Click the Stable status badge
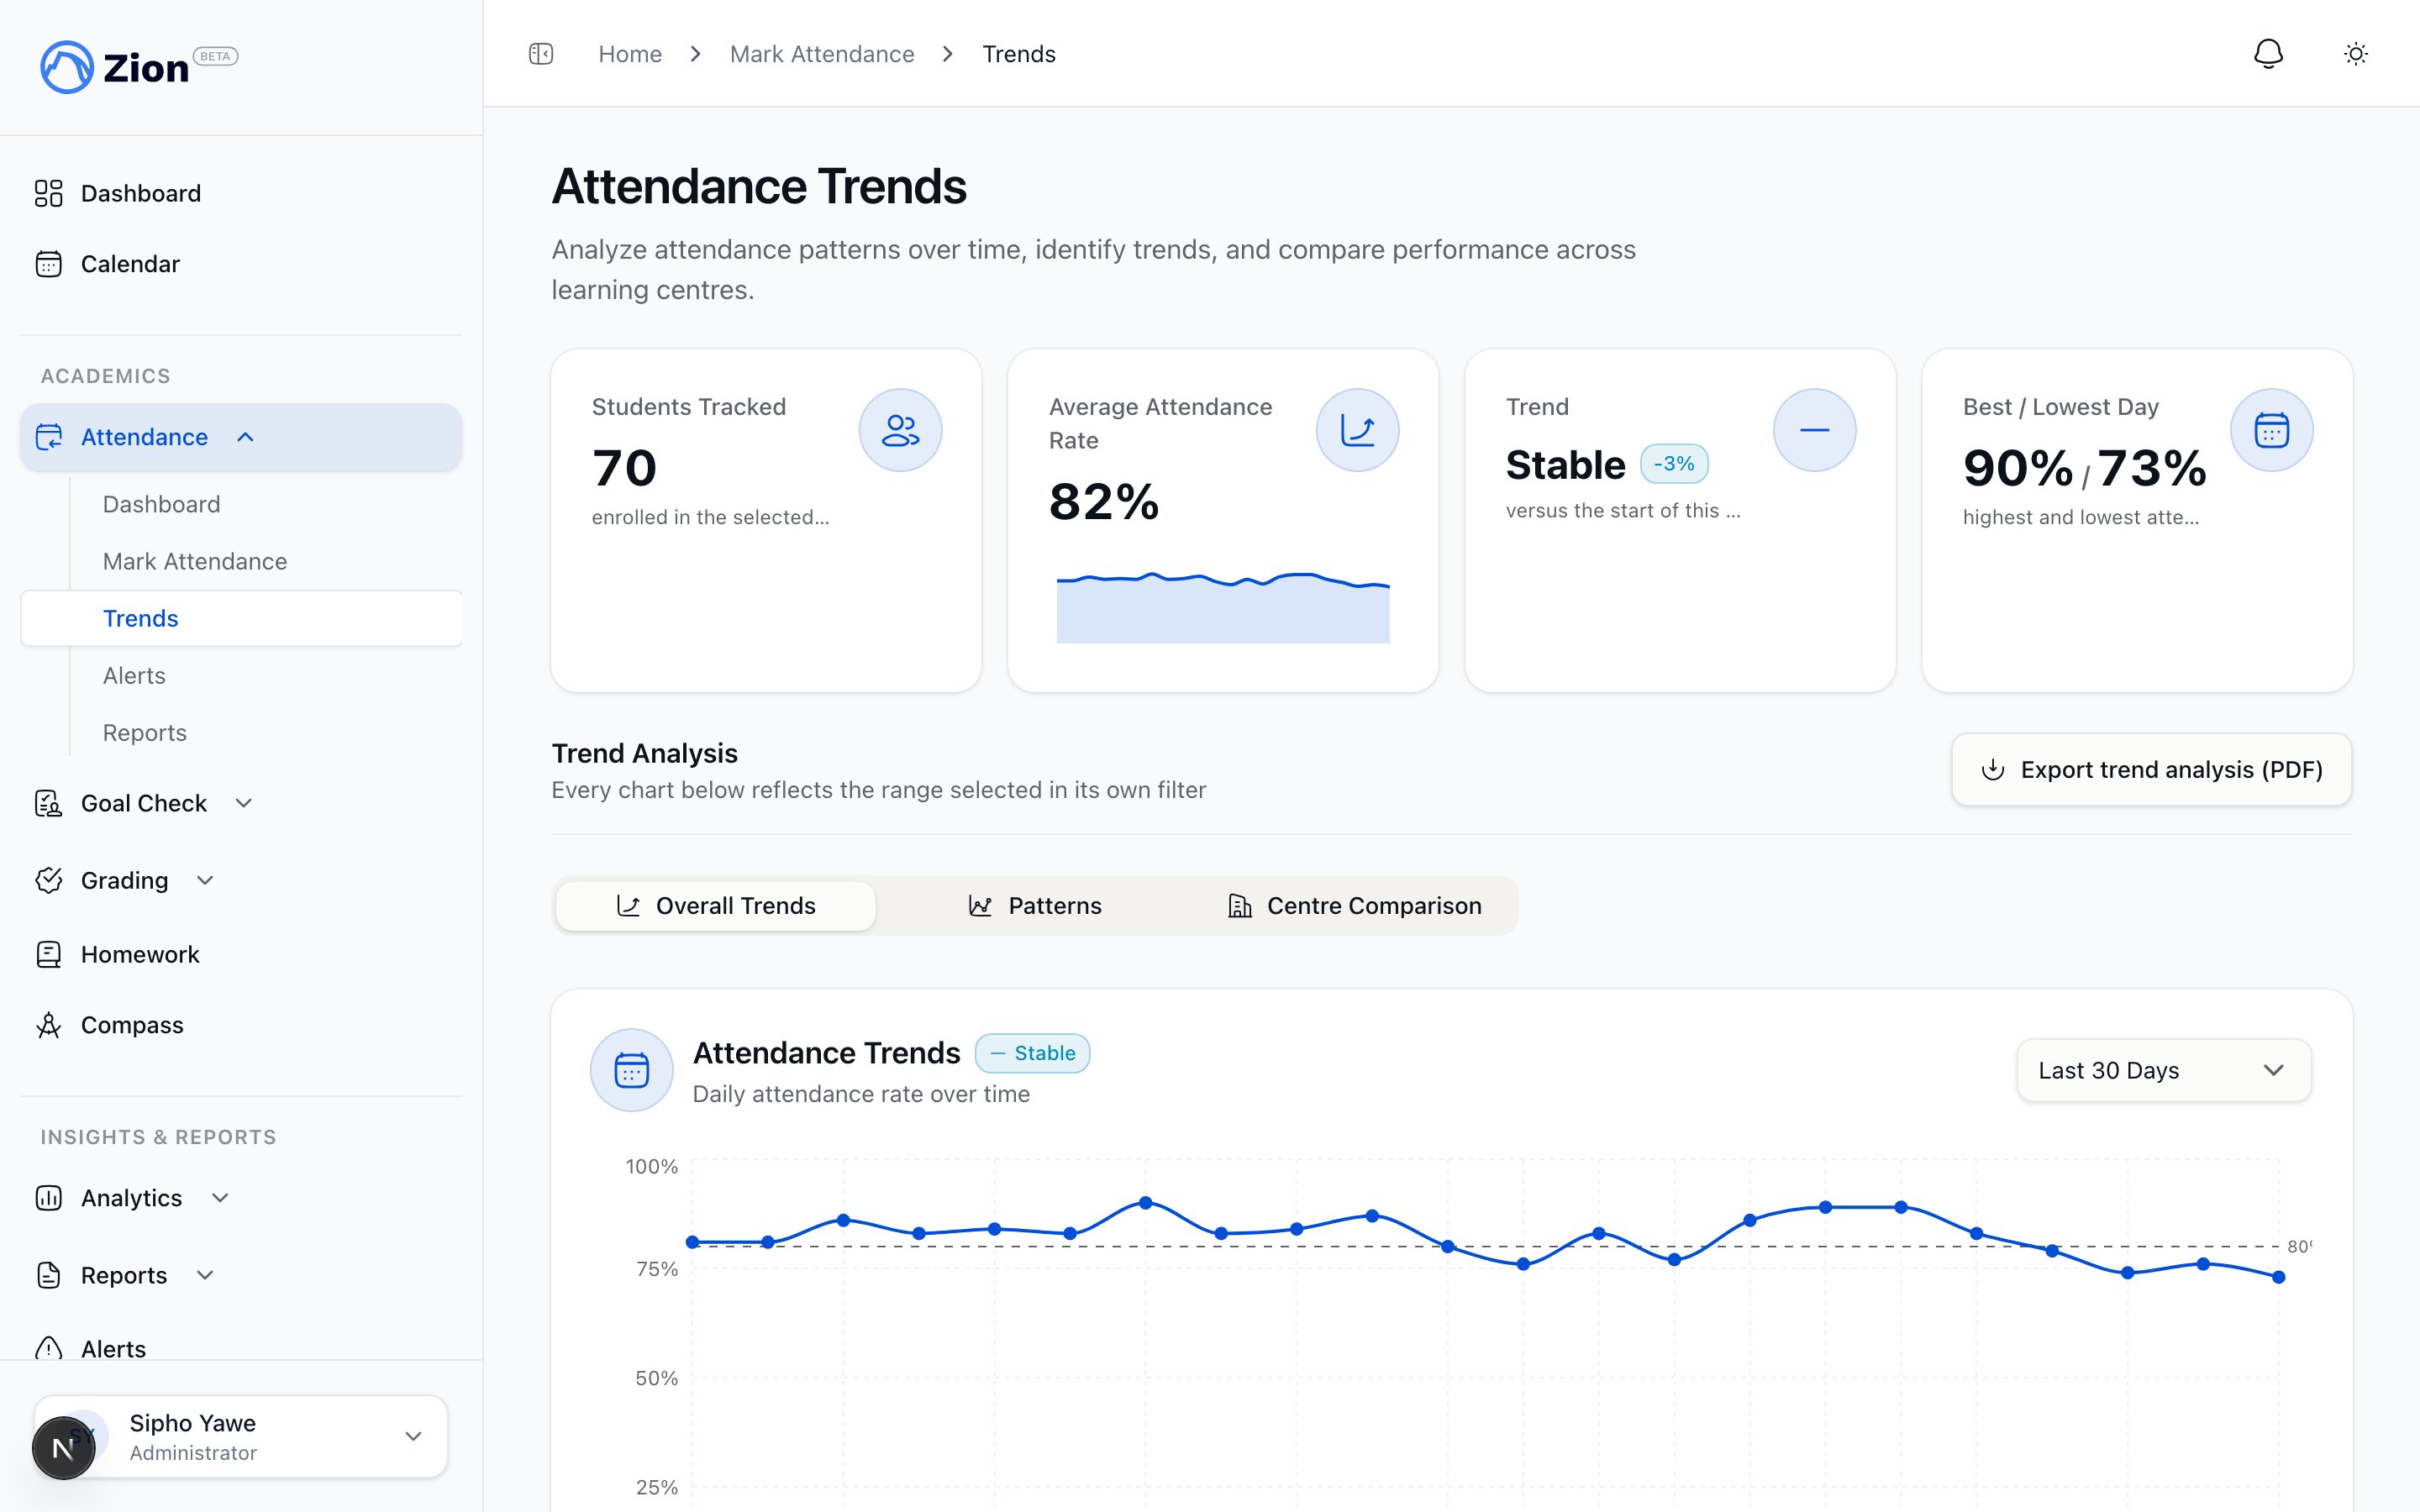This screenshot has width=2420, height=1512. pos(1032,1053)
